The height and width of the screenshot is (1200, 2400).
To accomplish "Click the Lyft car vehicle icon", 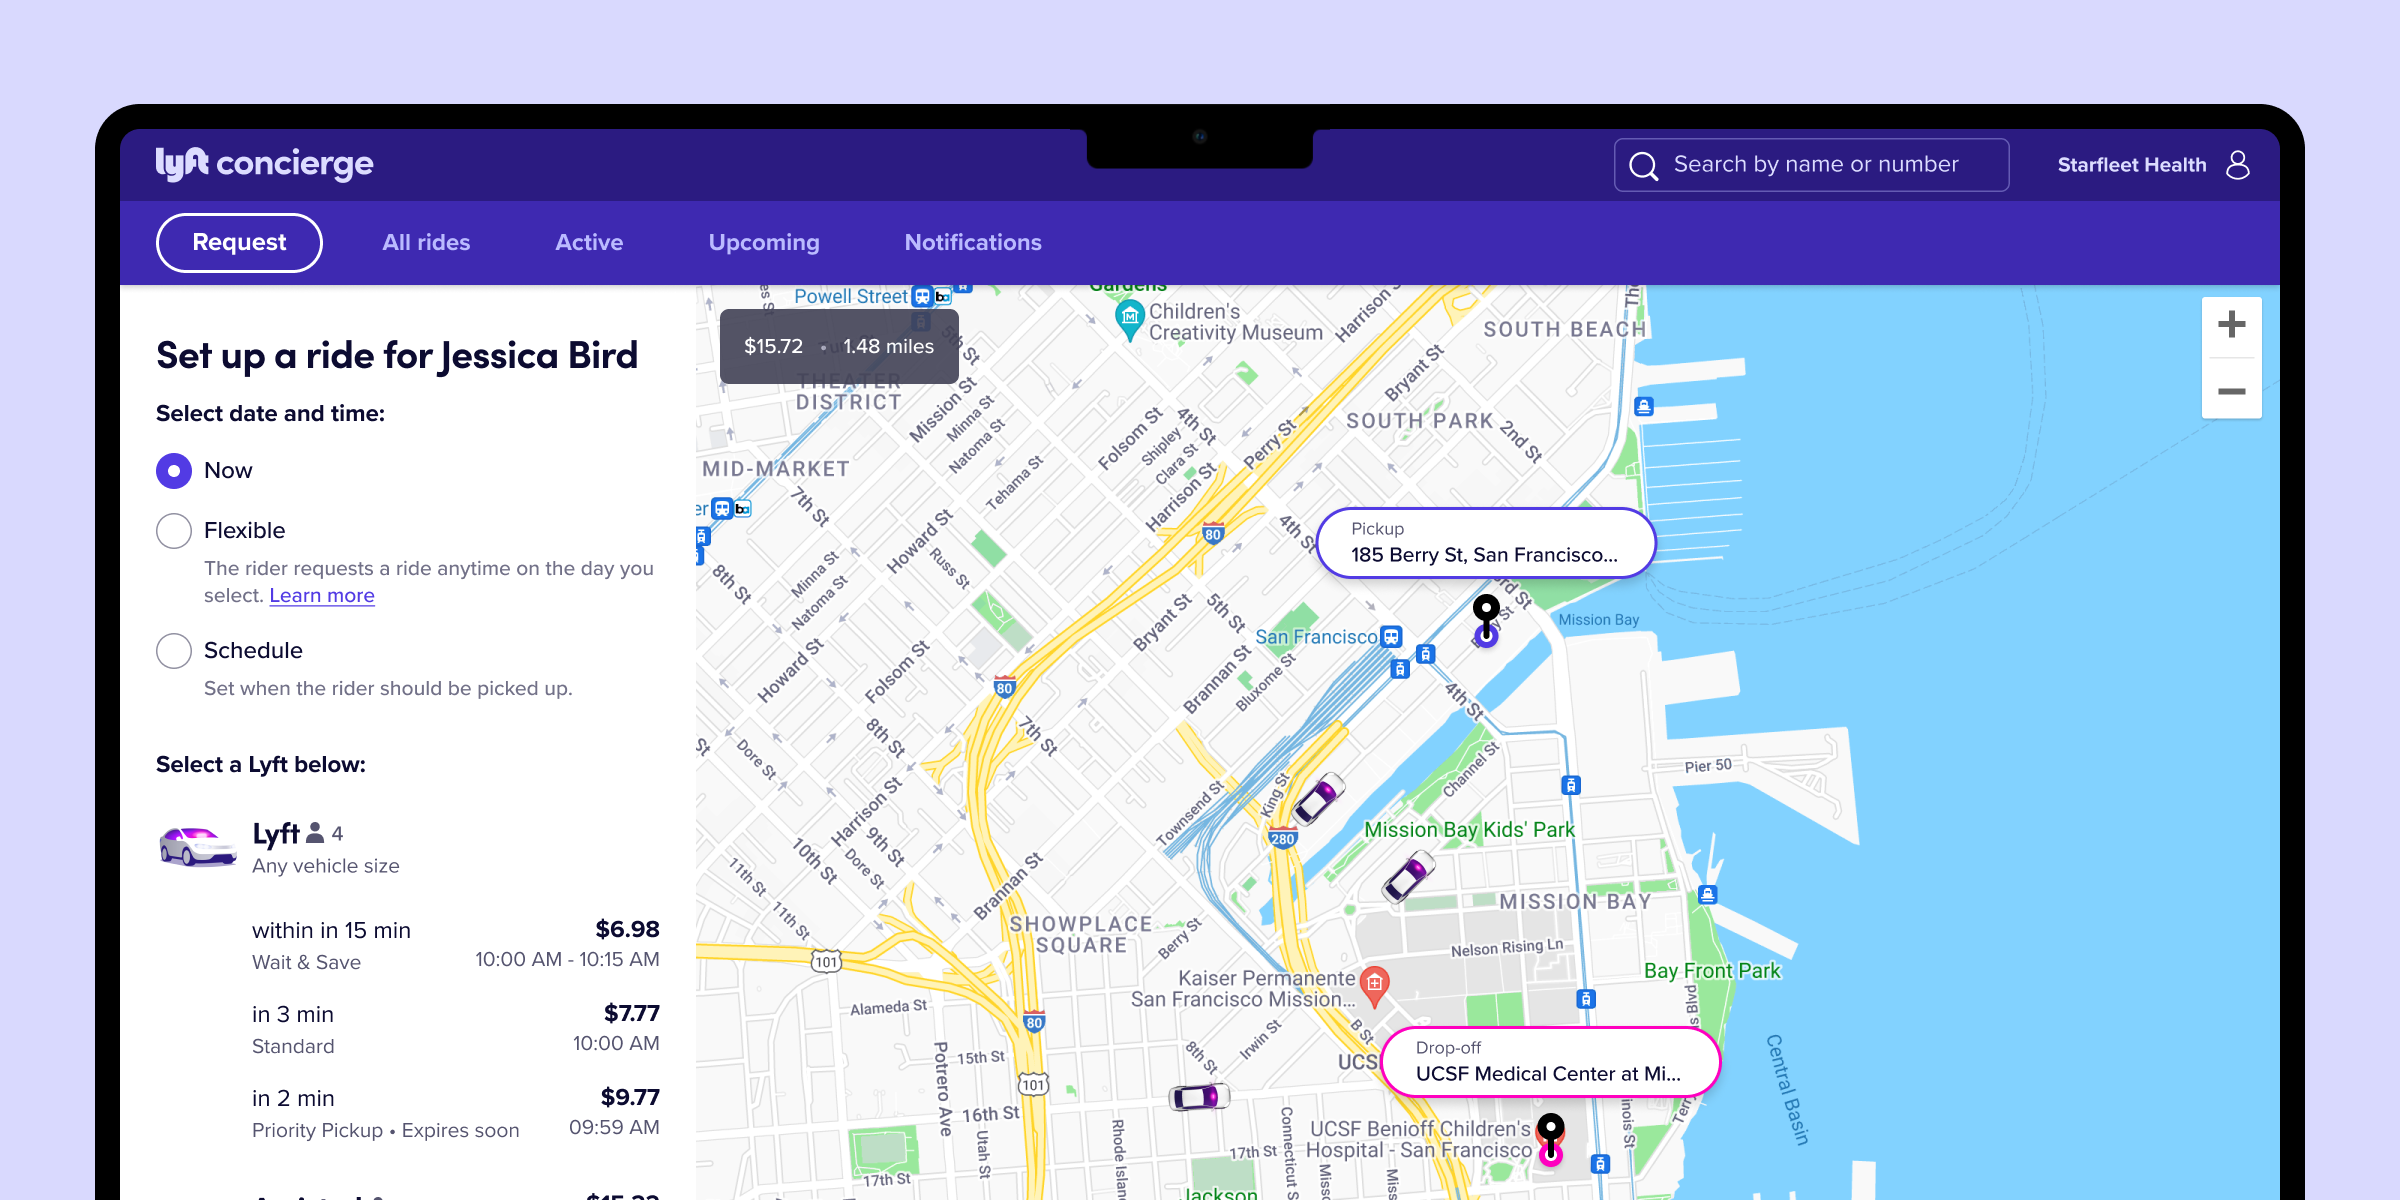I will click(197, 846).
